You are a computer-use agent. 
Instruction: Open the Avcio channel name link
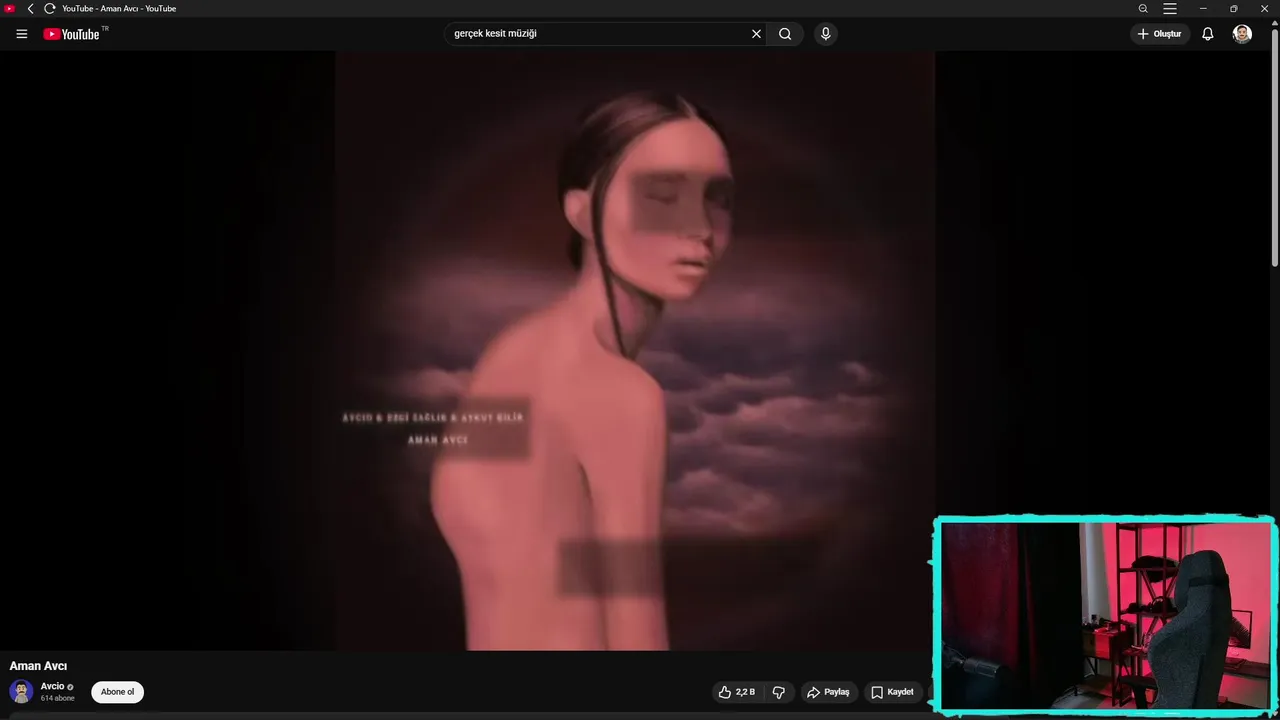tap(52, 686)
